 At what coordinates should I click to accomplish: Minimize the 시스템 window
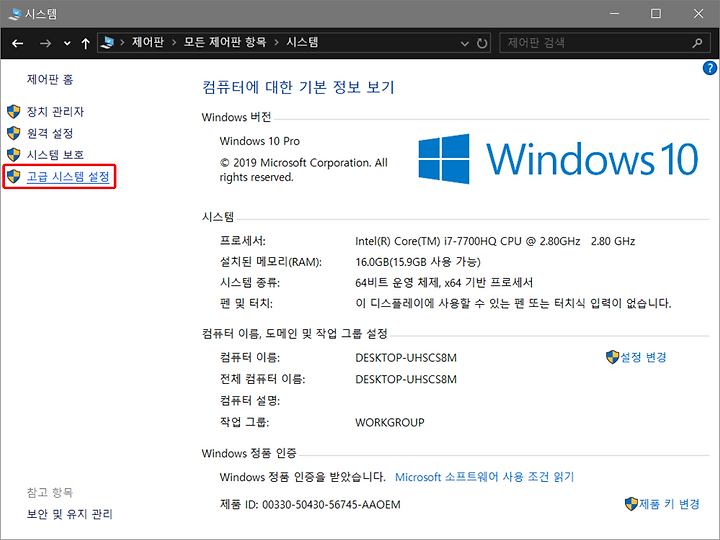(x=614, y=14)
